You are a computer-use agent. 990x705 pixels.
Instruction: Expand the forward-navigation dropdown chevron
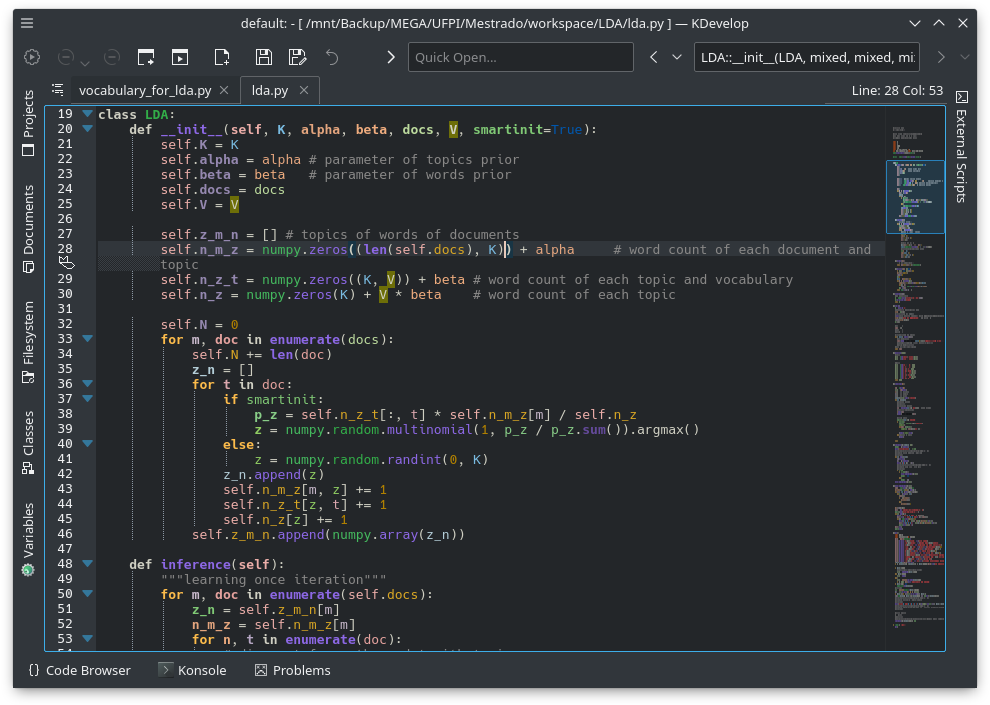(x=964, y=57)
